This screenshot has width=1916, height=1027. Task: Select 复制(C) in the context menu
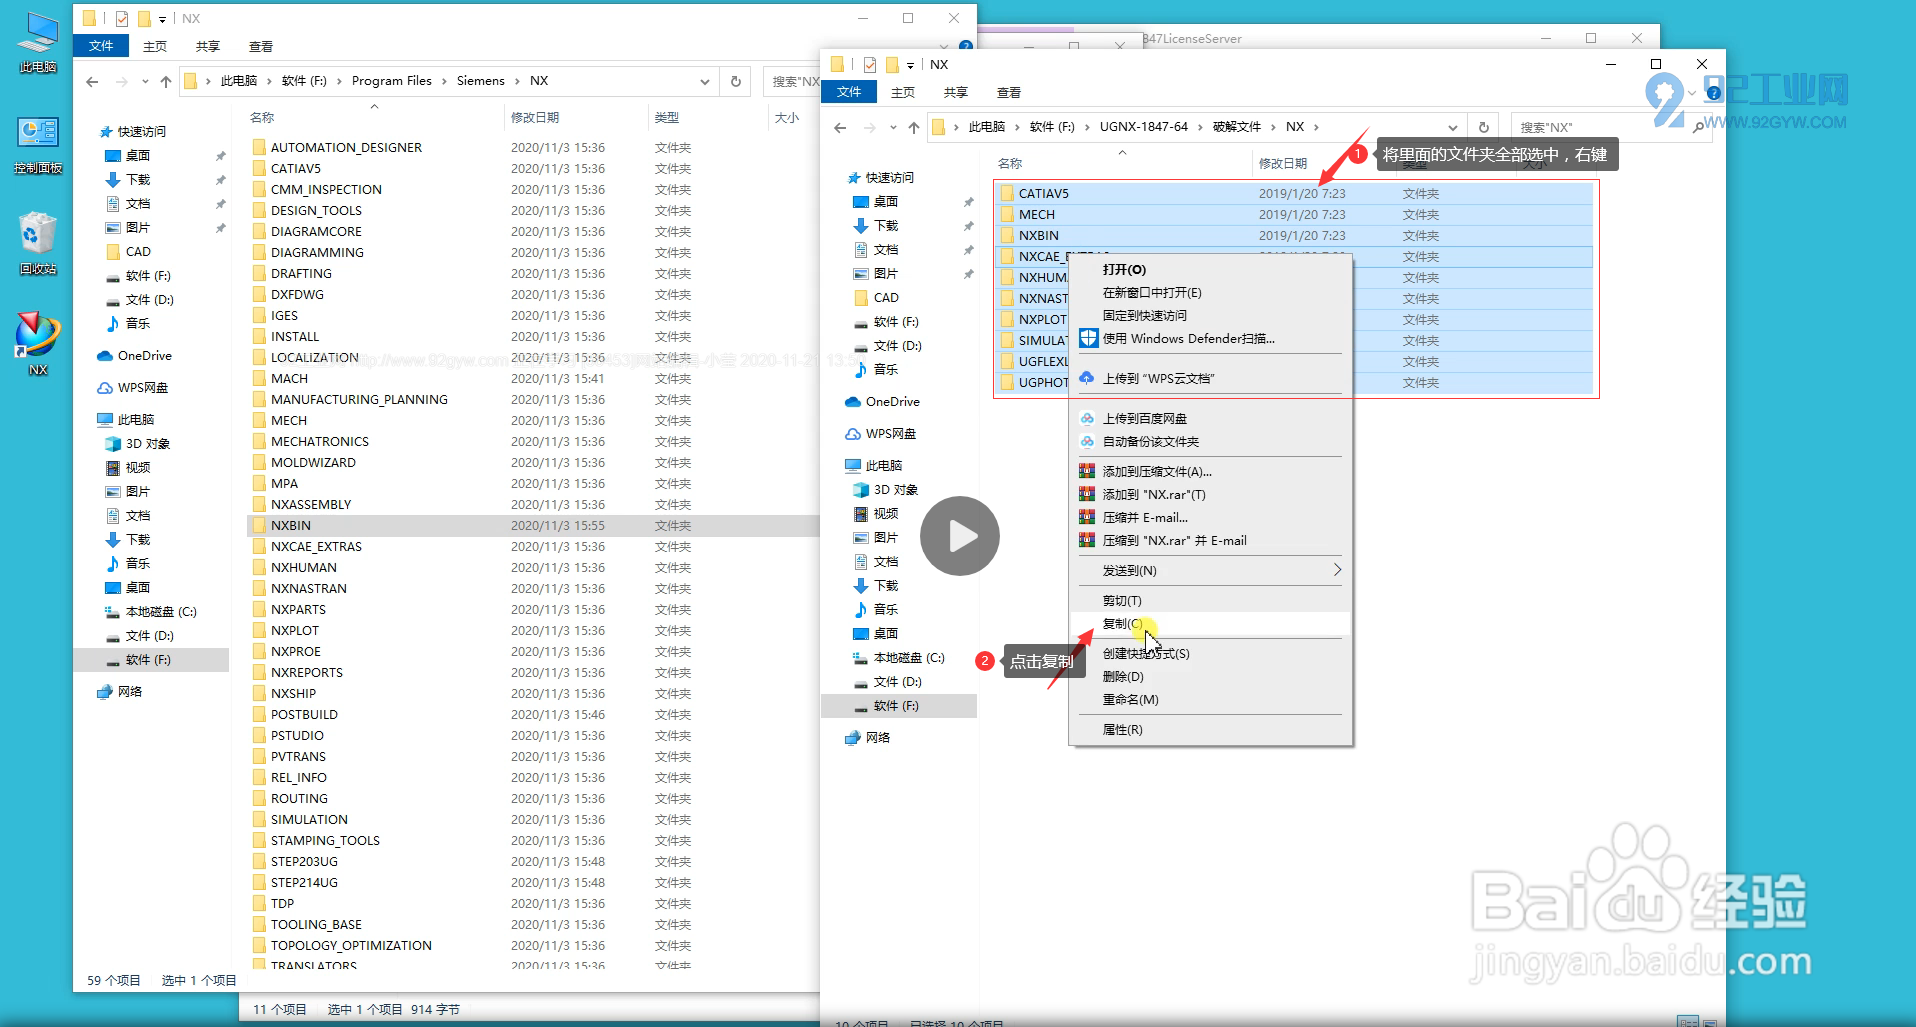pyautogui.click(x=1210, y=624)
